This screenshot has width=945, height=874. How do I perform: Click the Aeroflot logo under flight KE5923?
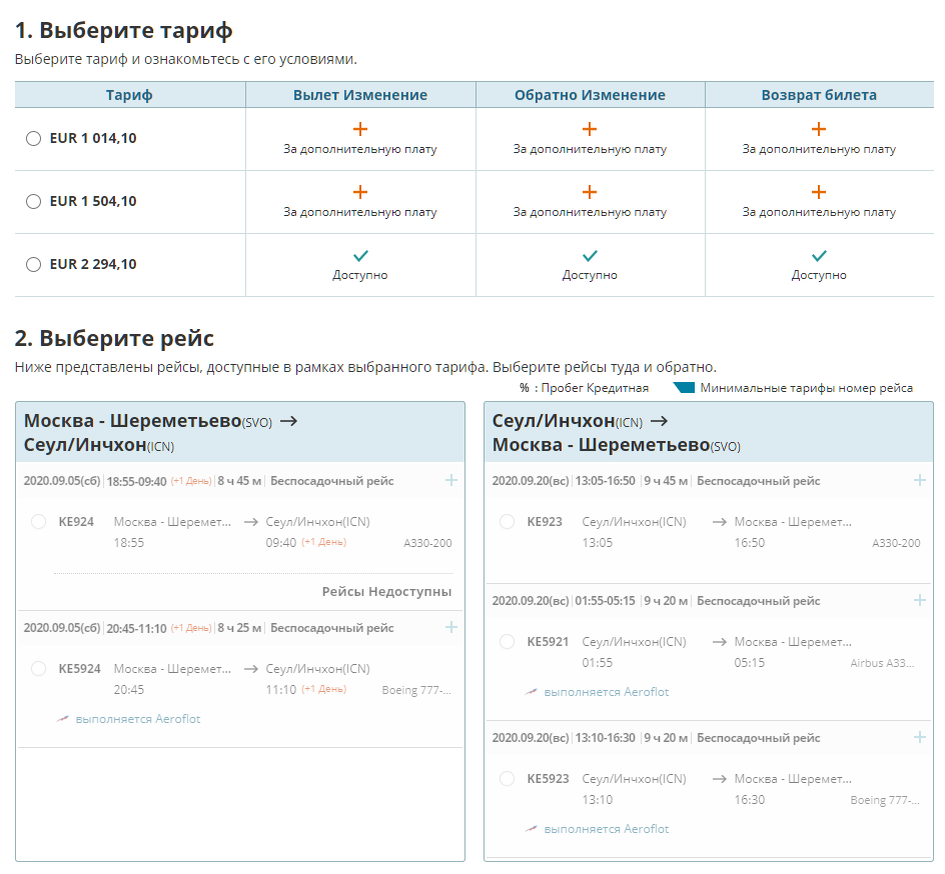pyautogui.click(x=531, y=829)
